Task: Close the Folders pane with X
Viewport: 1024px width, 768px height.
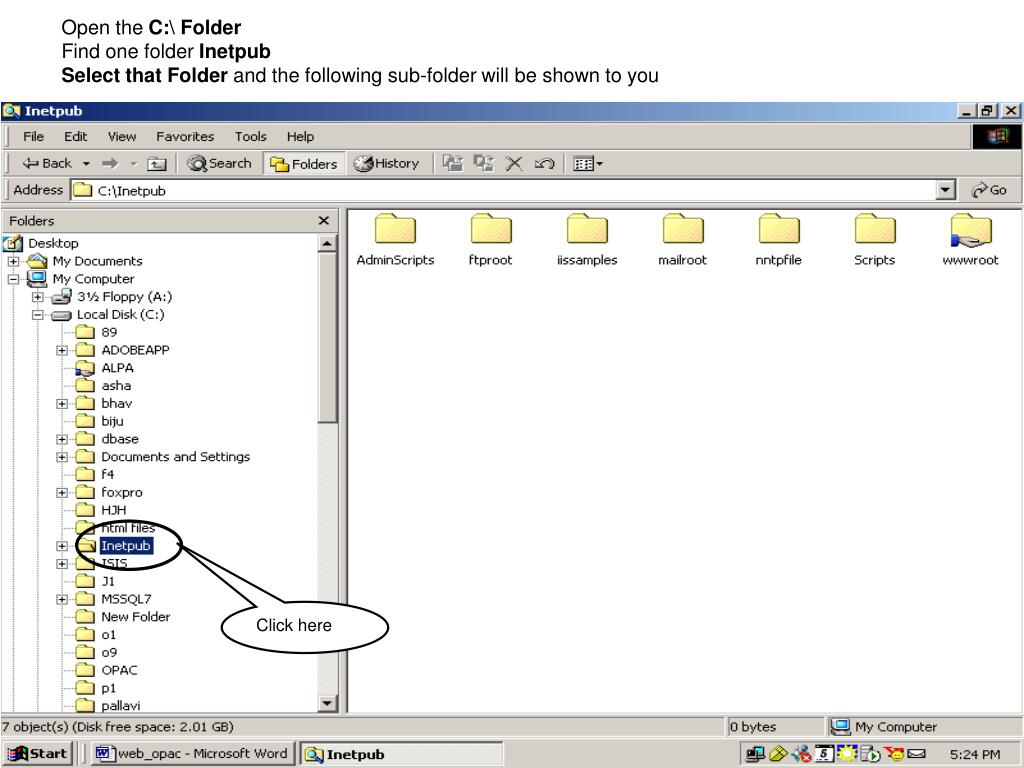Action: 323,221
